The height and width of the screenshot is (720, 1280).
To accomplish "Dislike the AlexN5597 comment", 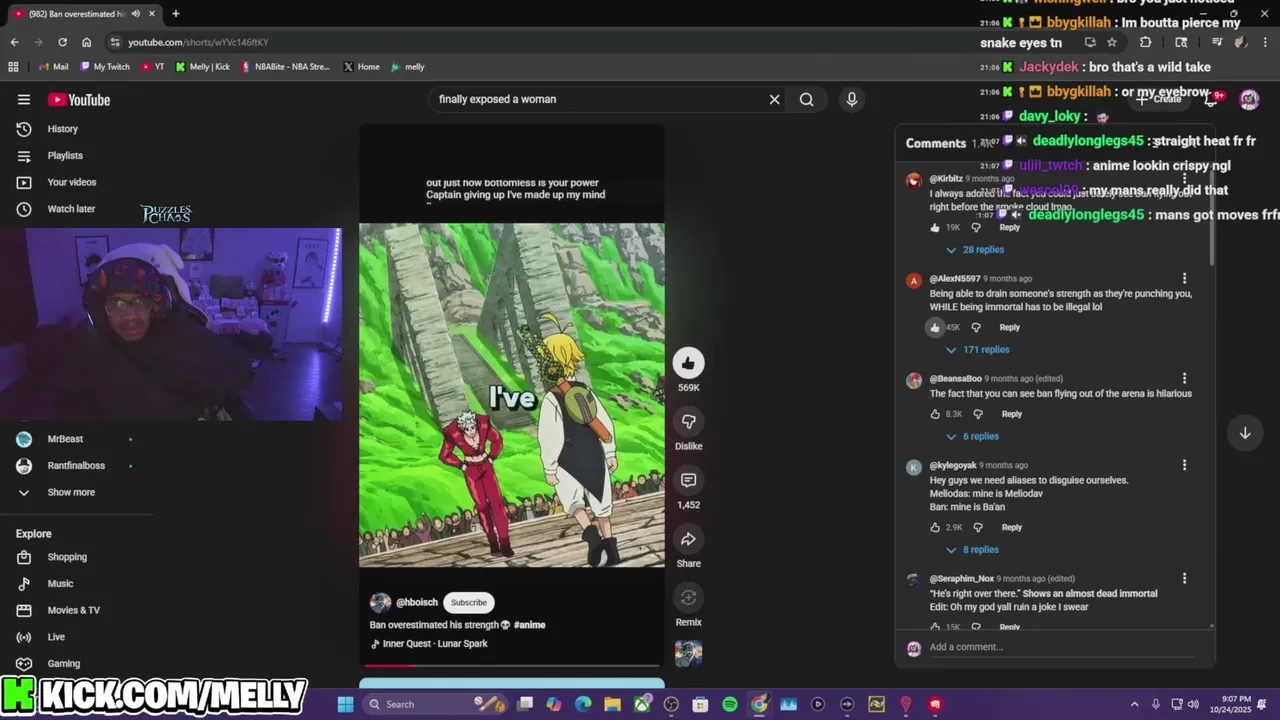I will coord(976,327).
